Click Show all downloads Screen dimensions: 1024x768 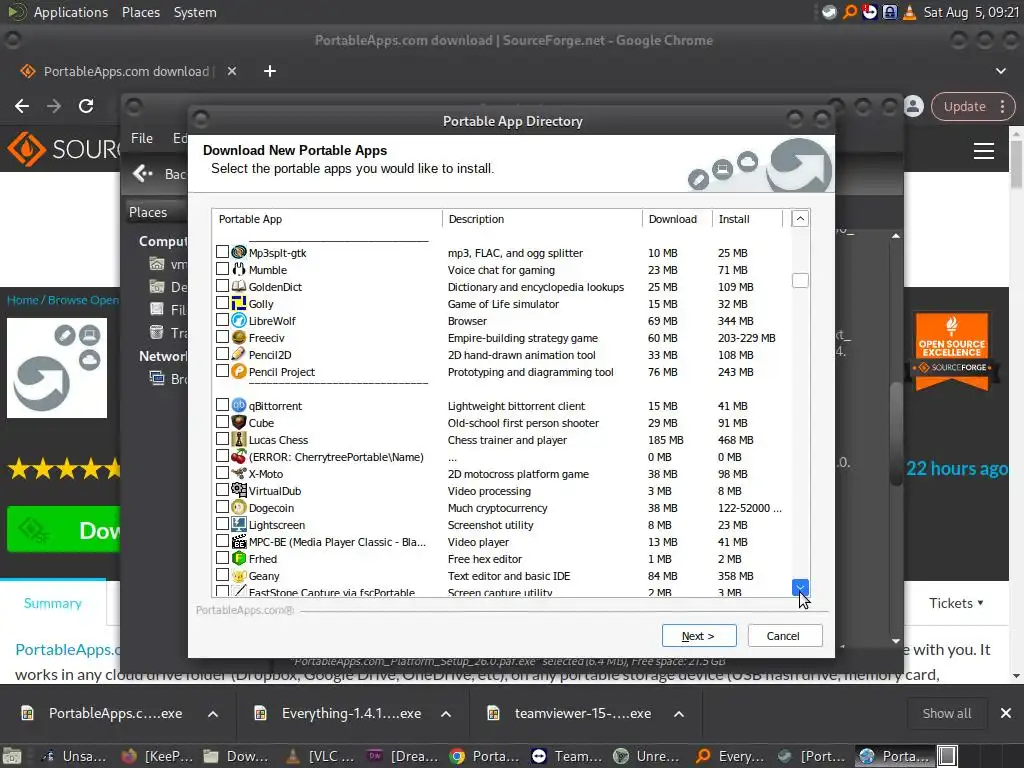tap(946, 713)
